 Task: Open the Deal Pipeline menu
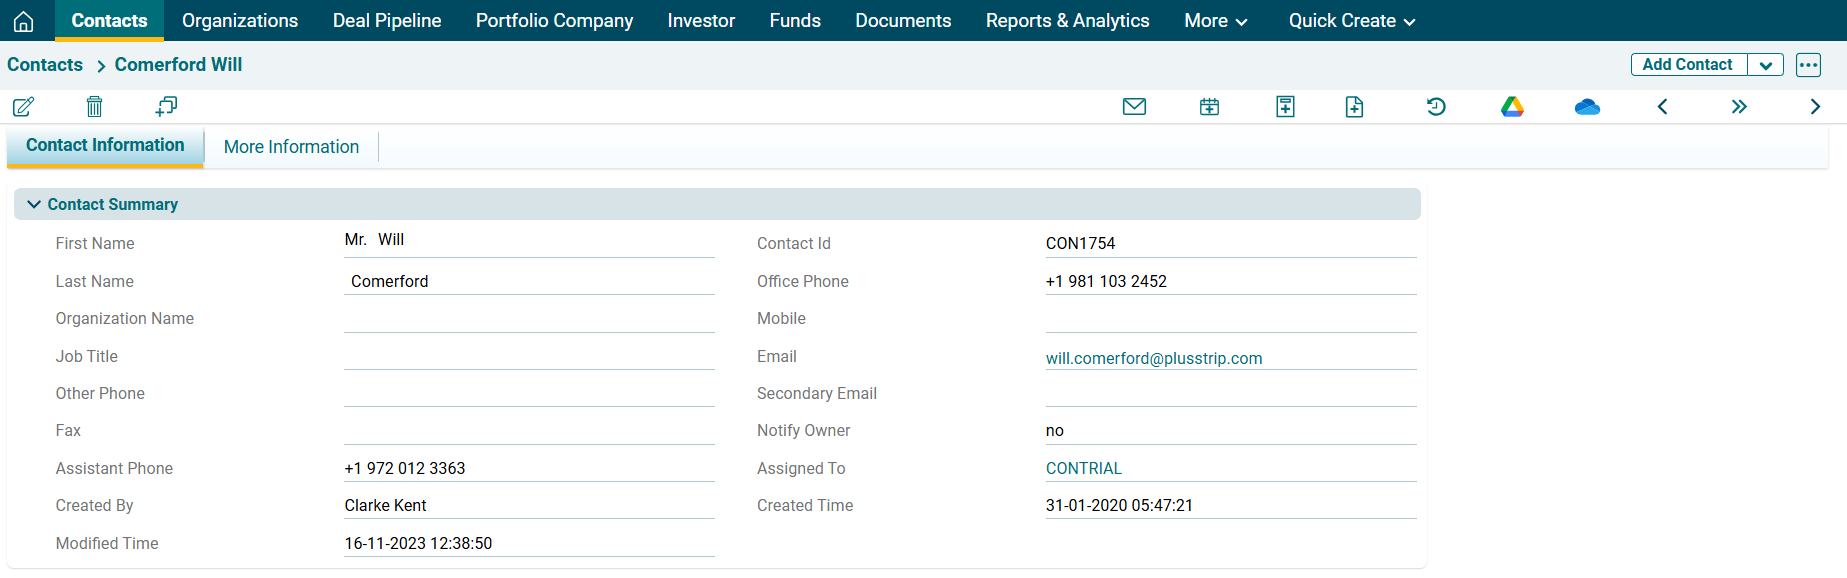387,21
